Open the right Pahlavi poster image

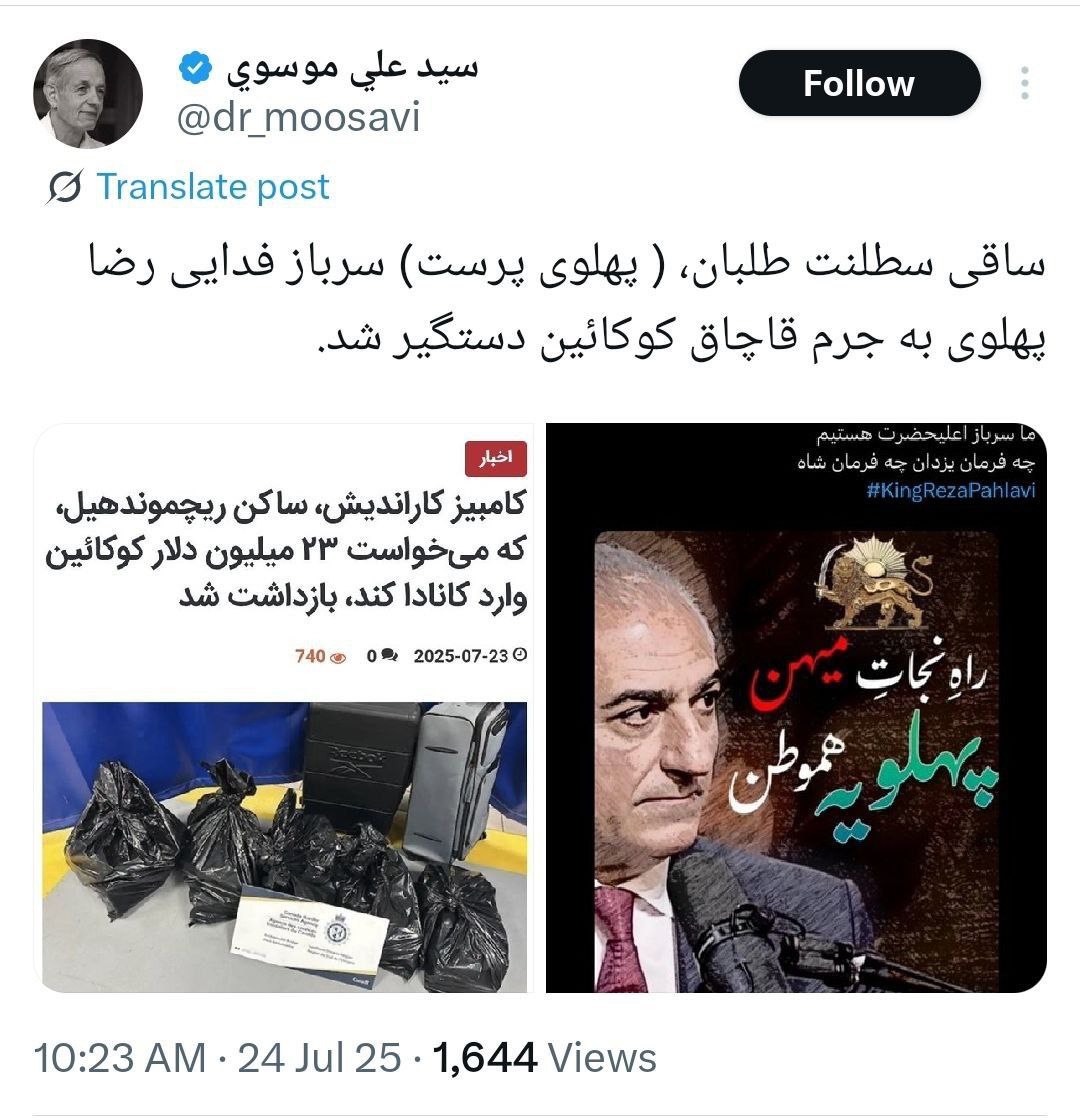point(796,708)
